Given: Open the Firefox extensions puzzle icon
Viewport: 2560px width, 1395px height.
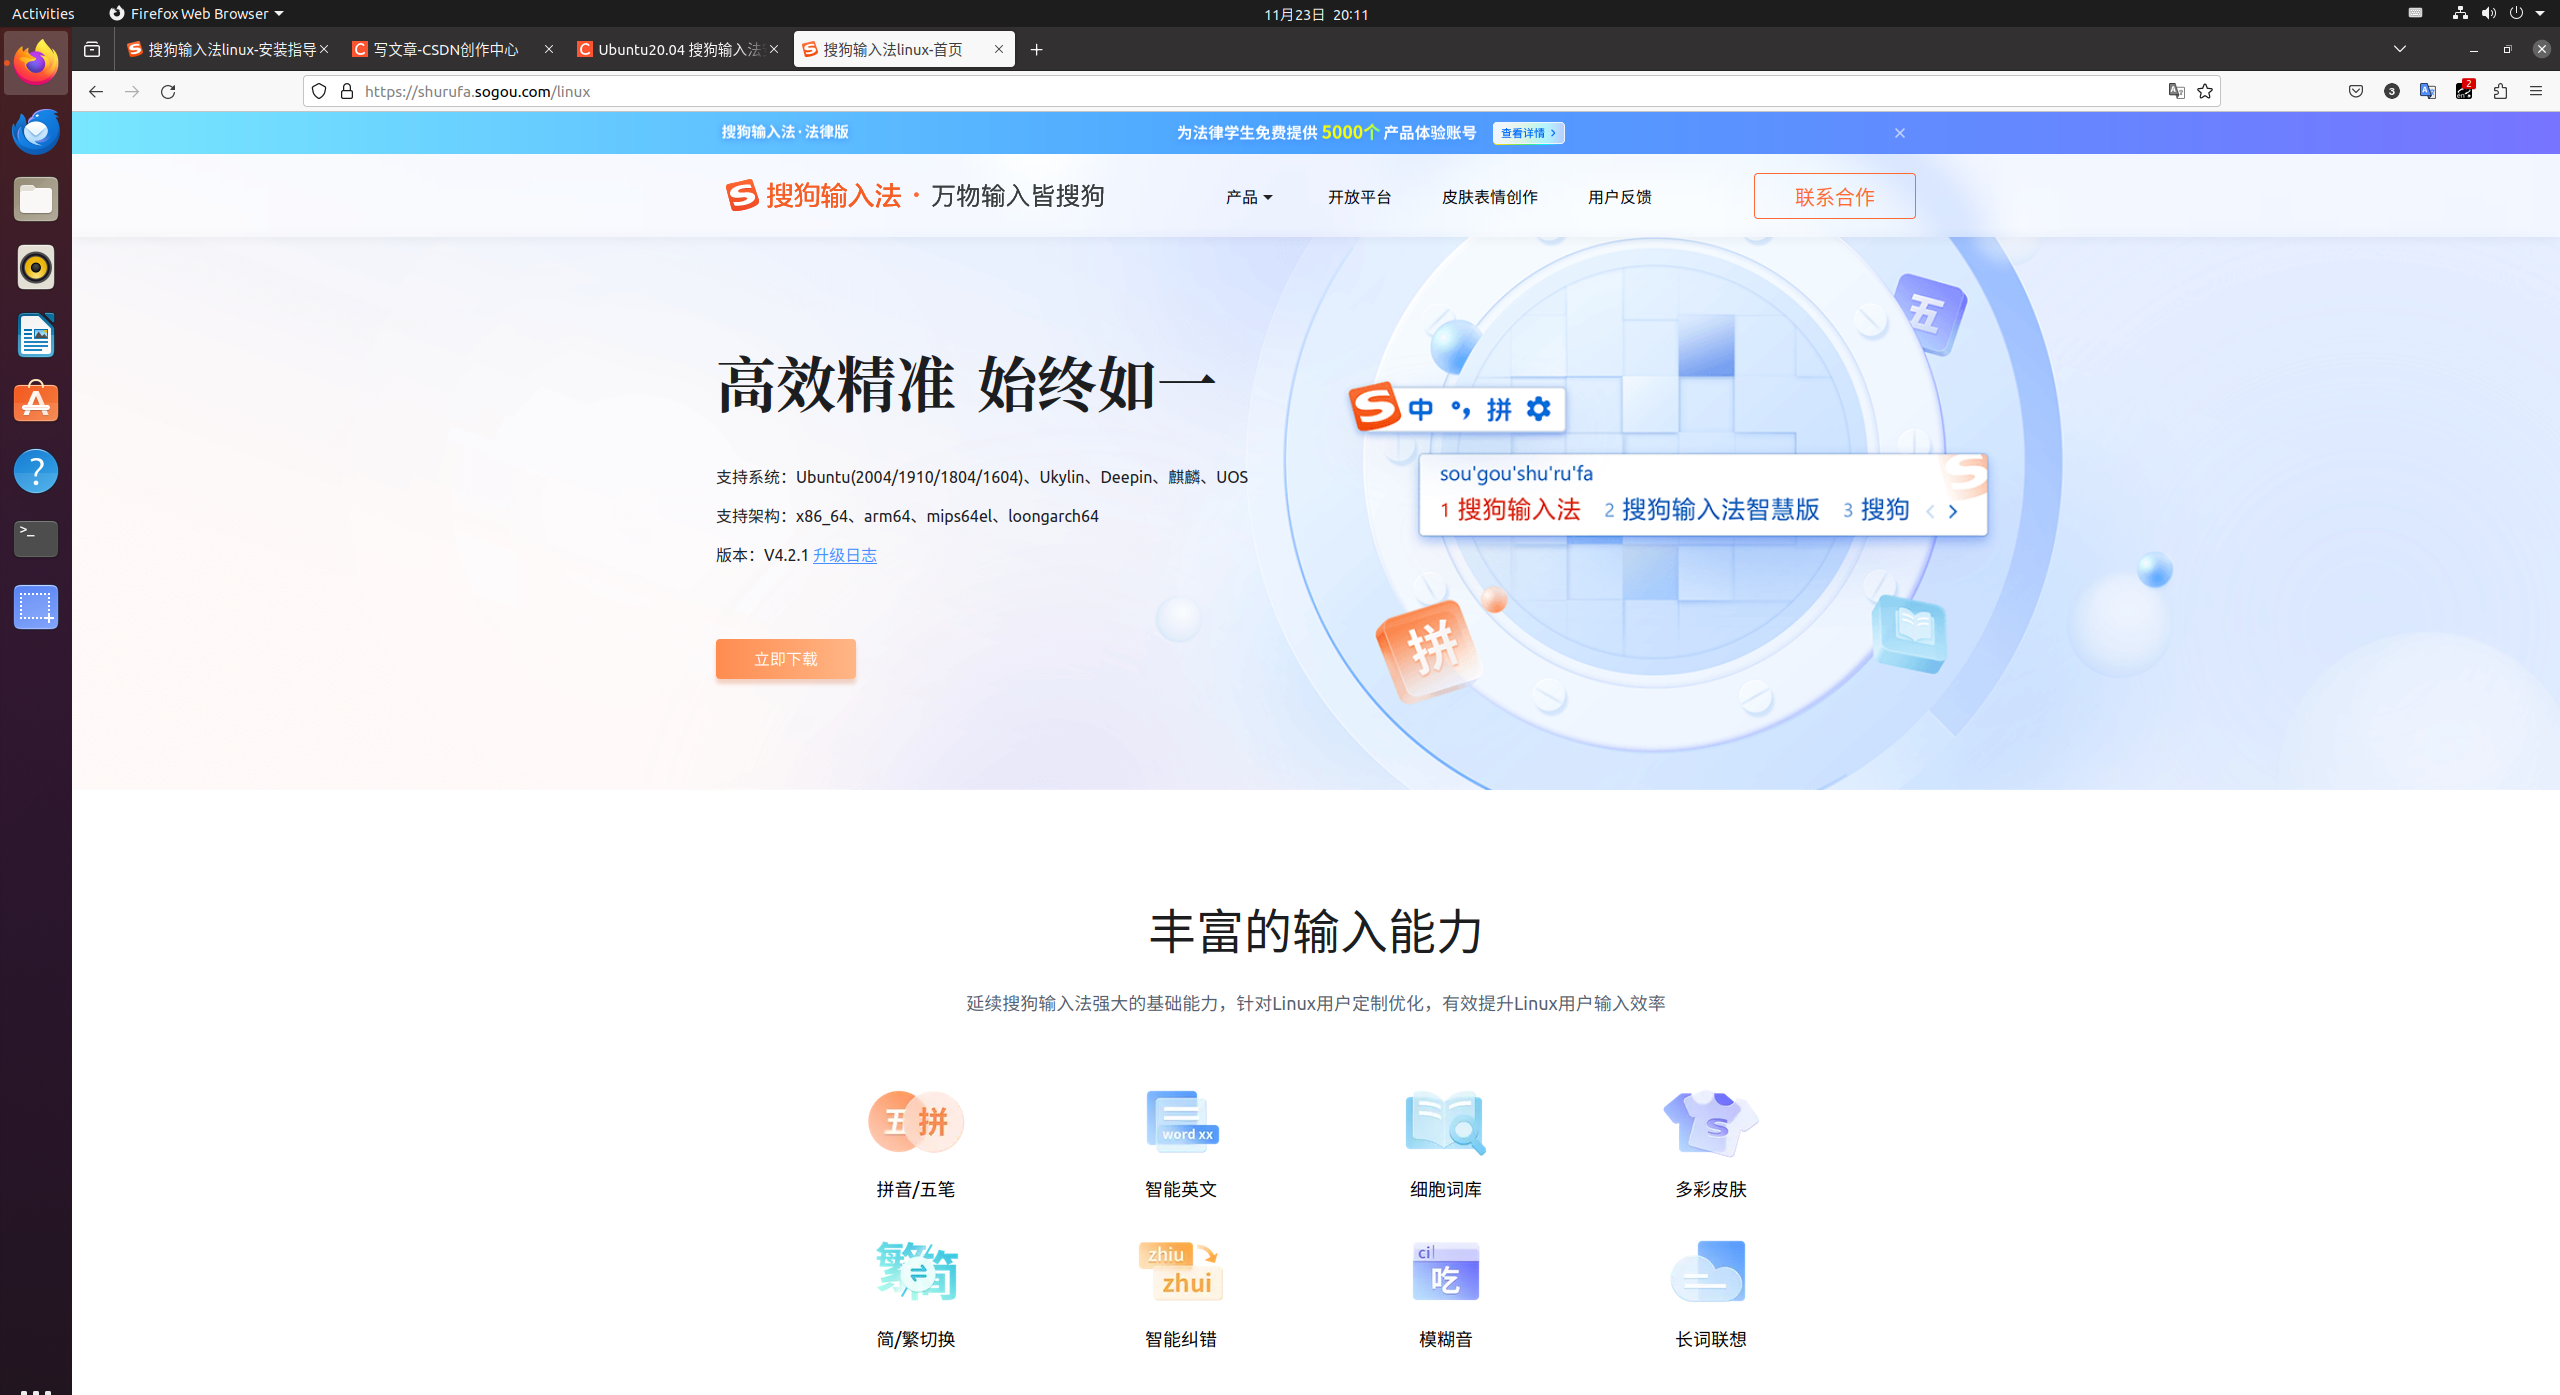Looking at the screenshot, I should coord(2500,91).
